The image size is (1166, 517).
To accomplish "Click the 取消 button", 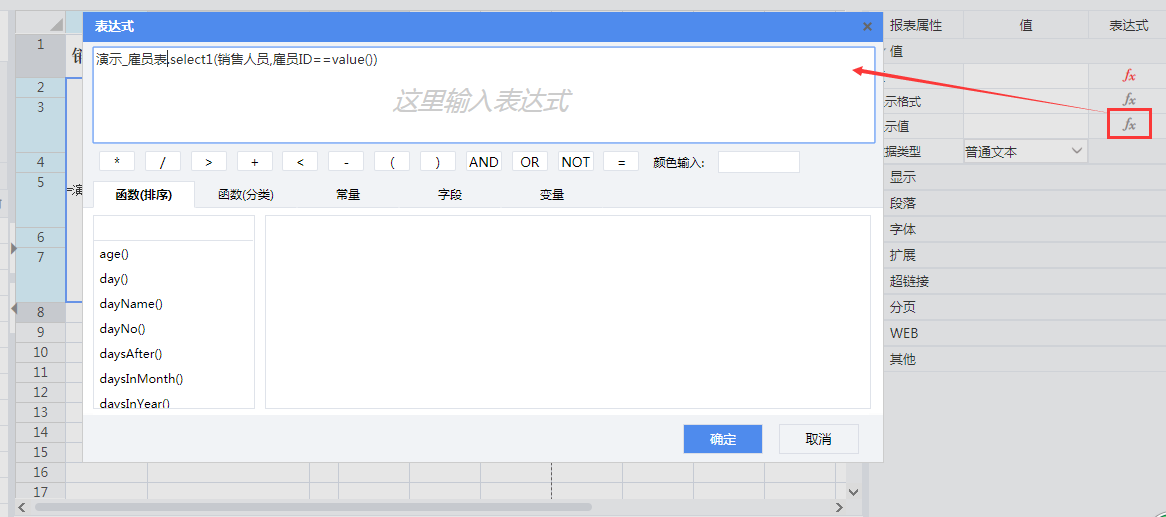I will click(x=818, y=439).
